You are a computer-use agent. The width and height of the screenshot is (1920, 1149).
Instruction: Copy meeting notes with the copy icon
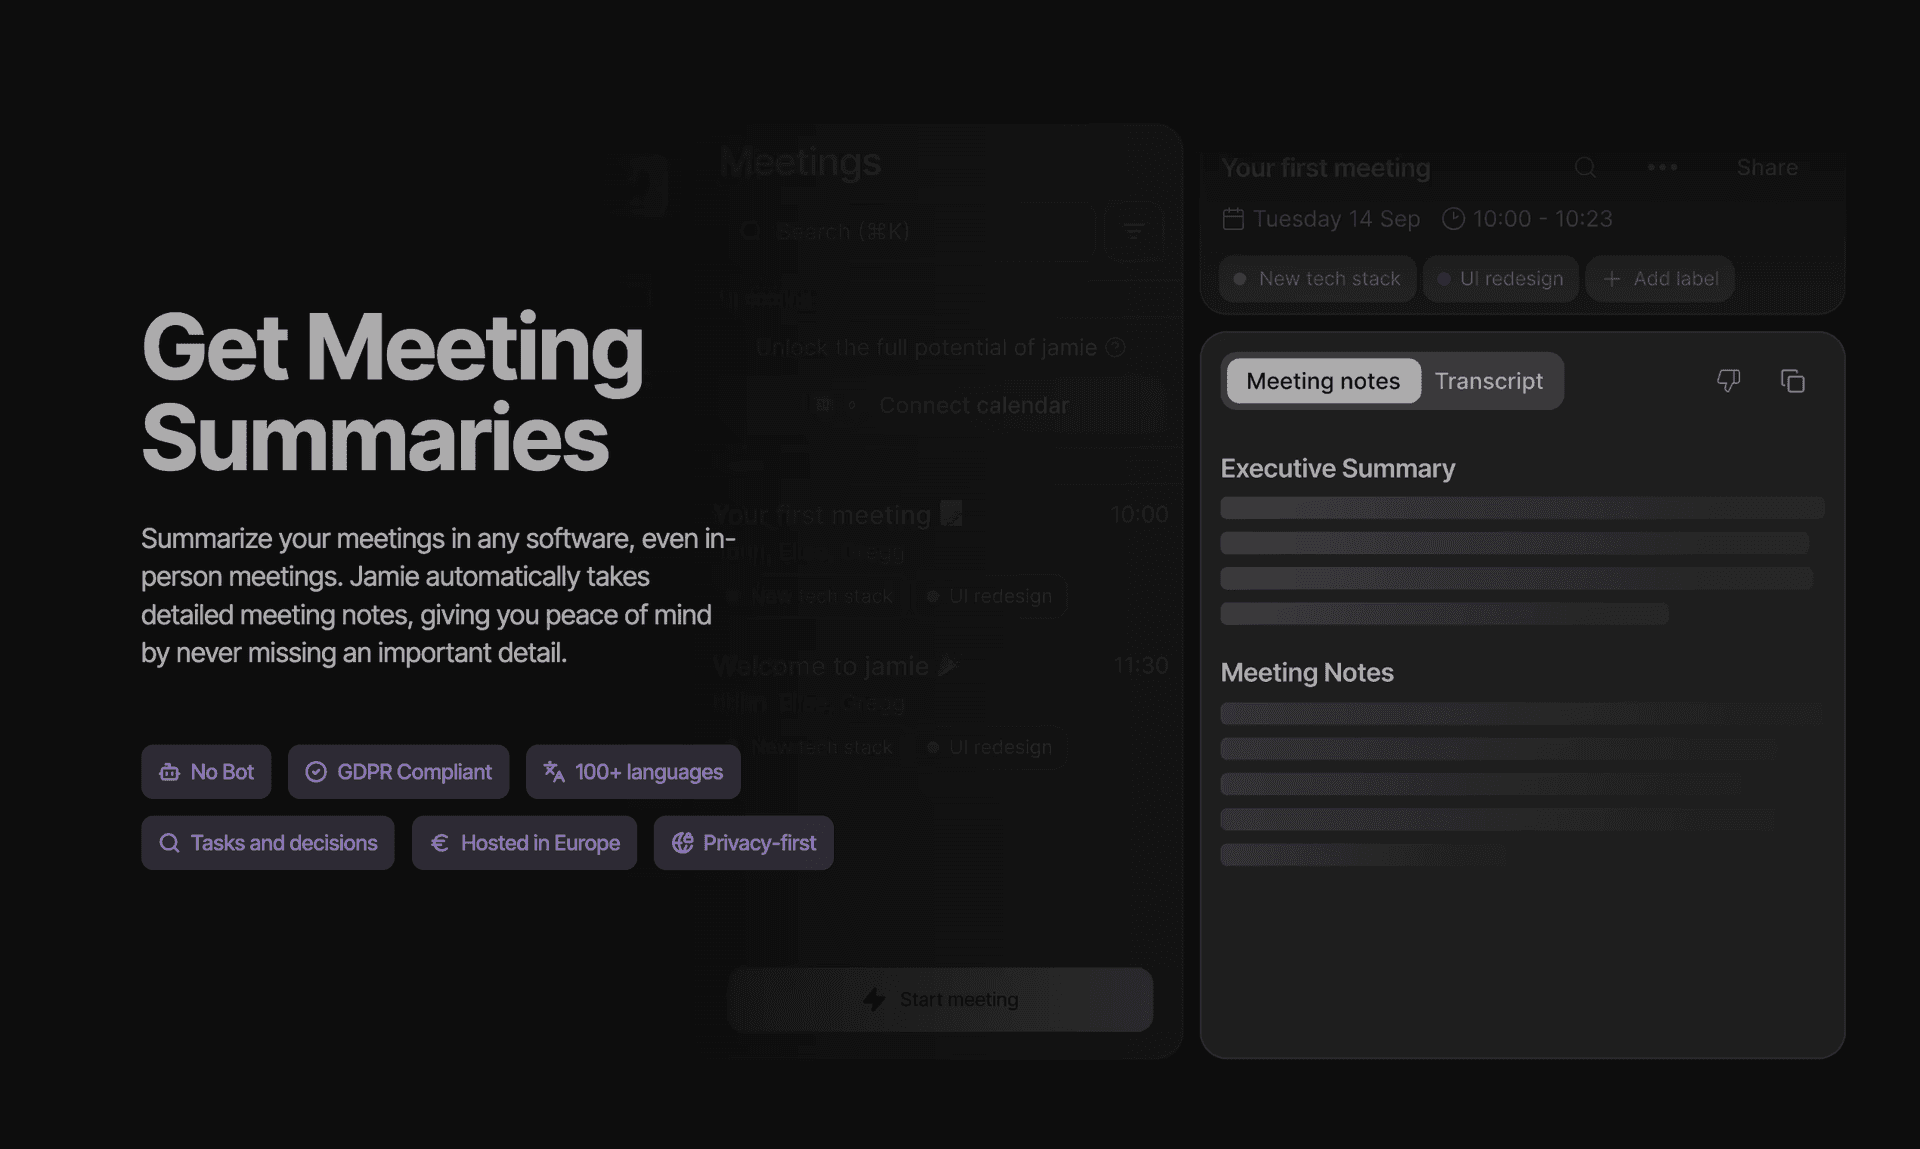point(1792,381)
